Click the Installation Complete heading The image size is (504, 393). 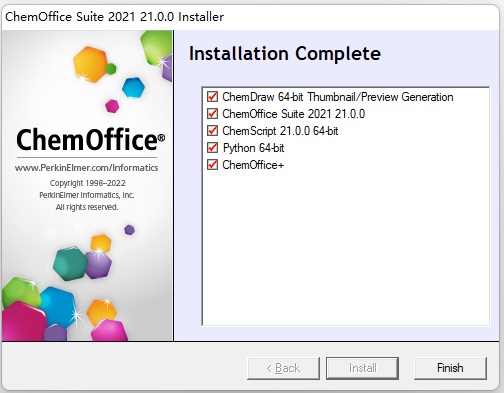pos(285,54)
